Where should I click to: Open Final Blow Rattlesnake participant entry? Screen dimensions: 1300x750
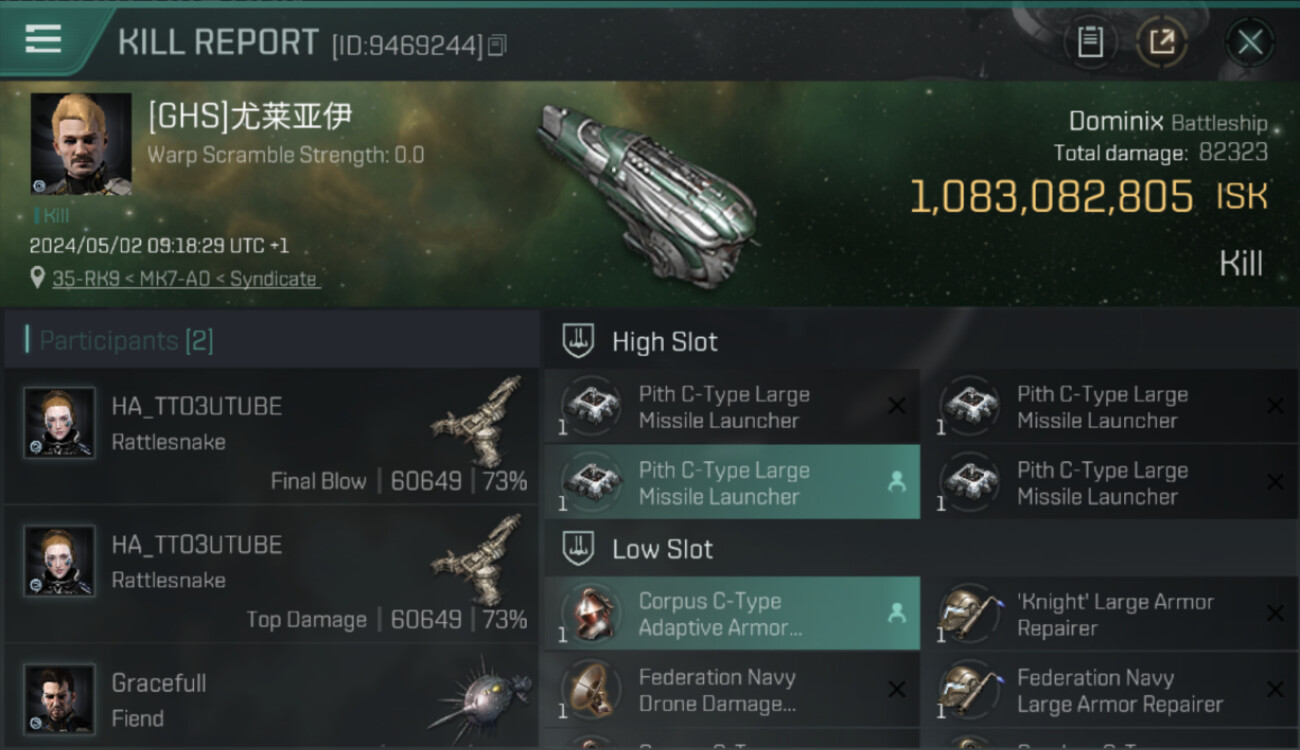pos(270,436)
